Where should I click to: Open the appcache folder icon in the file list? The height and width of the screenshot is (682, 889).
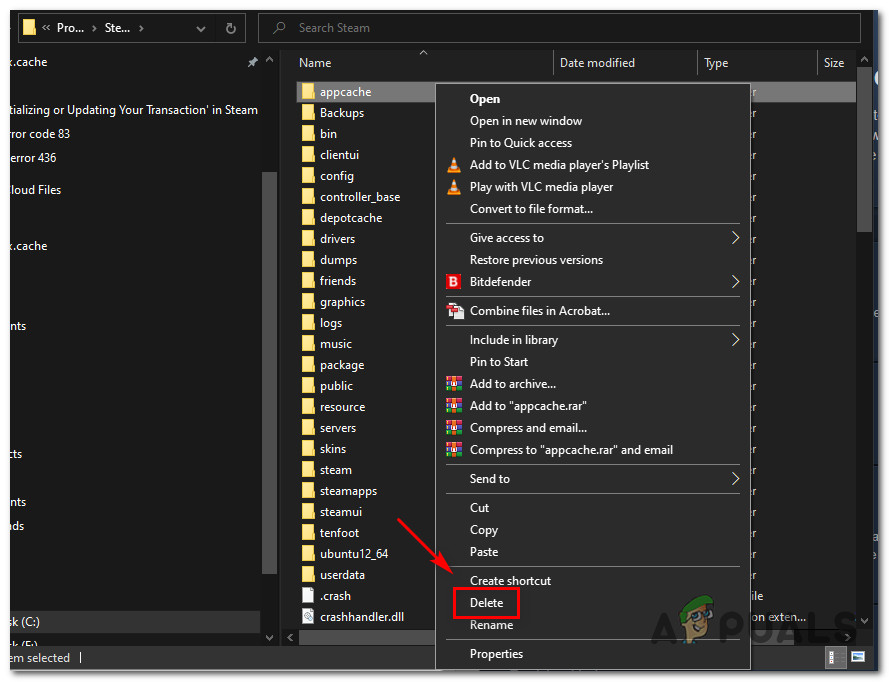[x=308, y=91]
